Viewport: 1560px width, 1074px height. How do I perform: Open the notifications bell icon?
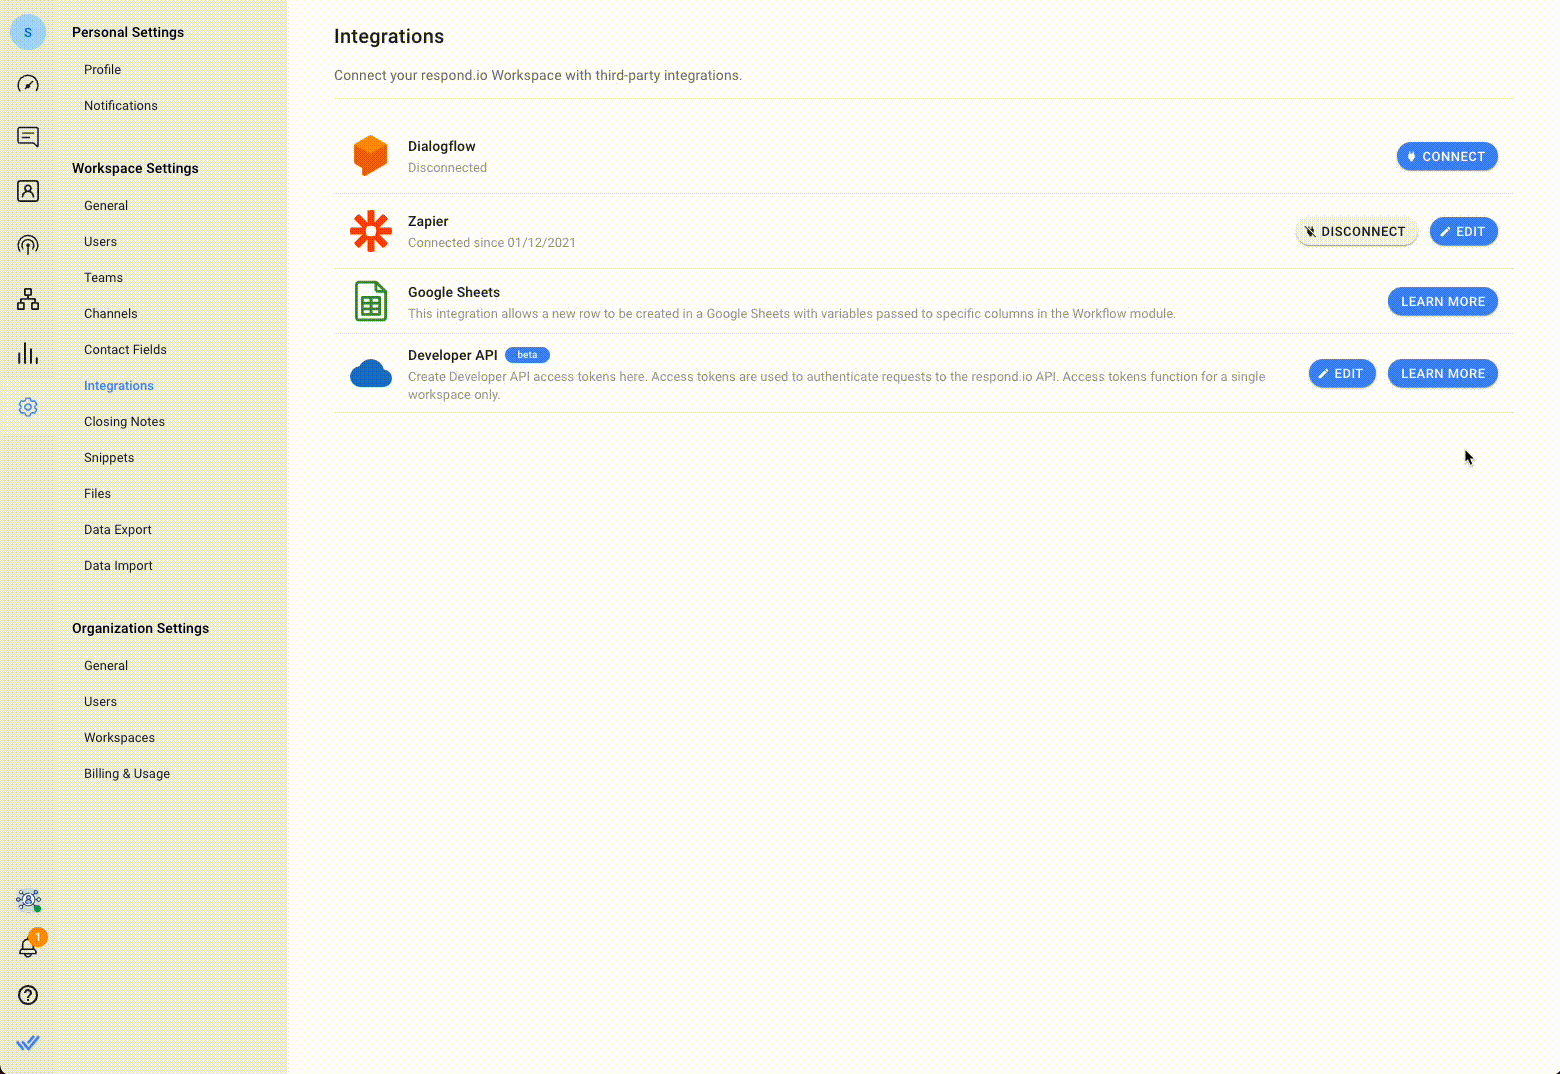click(x=28, y=947)
